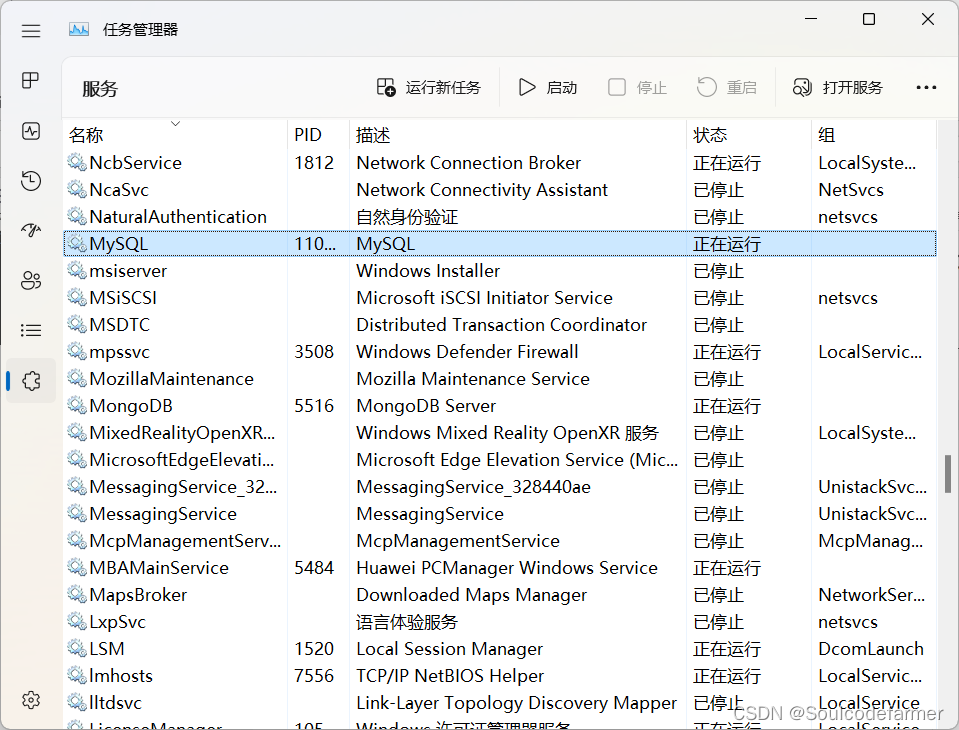Image resolution: width=959 pixels, height=730 pixels.
Task: Click the gear icon of NcbService
Action: (x=77, y=162)
